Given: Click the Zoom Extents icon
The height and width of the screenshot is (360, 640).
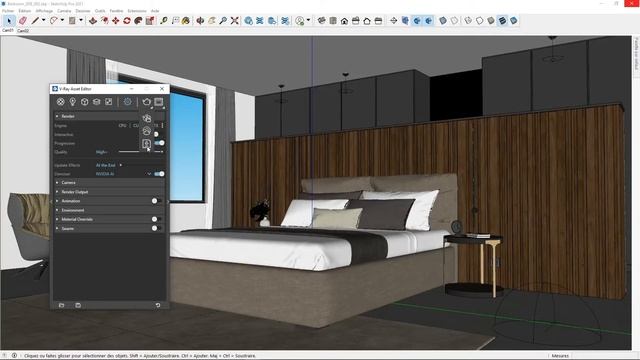Looking at the screenshot, I should point(234,20).
